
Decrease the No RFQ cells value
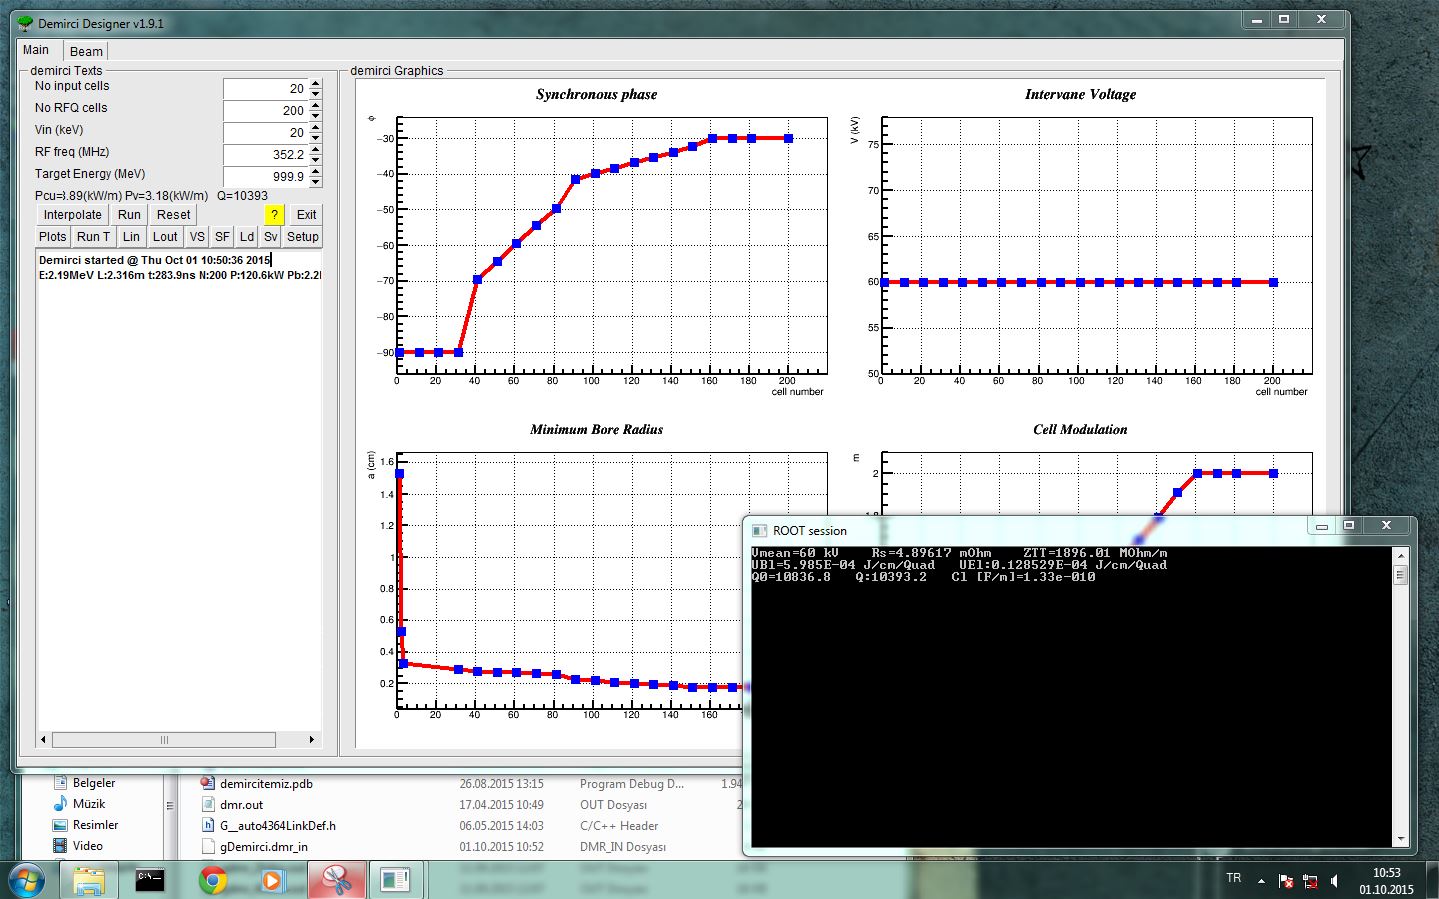point(316,116)
